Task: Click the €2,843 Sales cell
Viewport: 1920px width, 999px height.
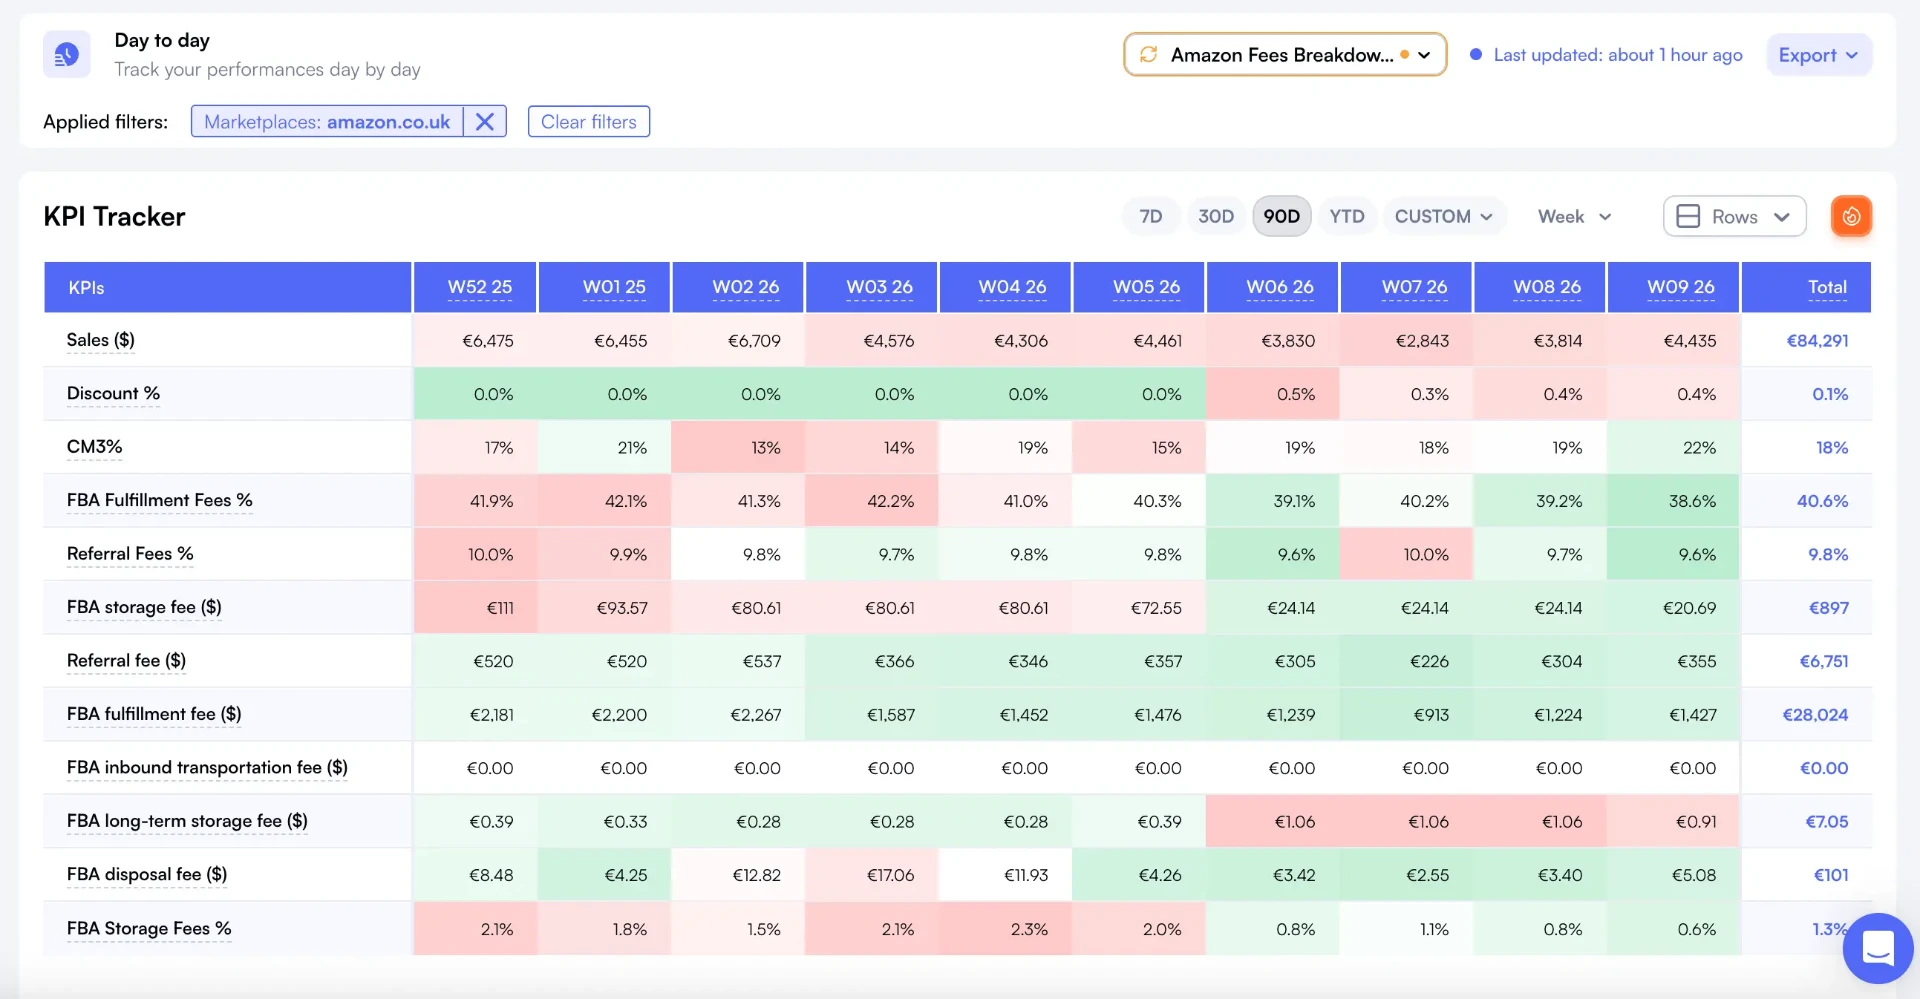Action: (1407, 341)
